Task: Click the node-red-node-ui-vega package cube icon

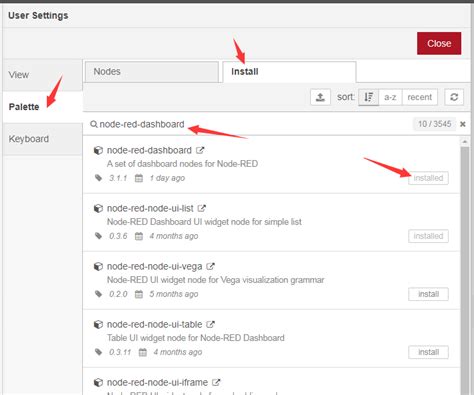Action: (x=98, y=266)
